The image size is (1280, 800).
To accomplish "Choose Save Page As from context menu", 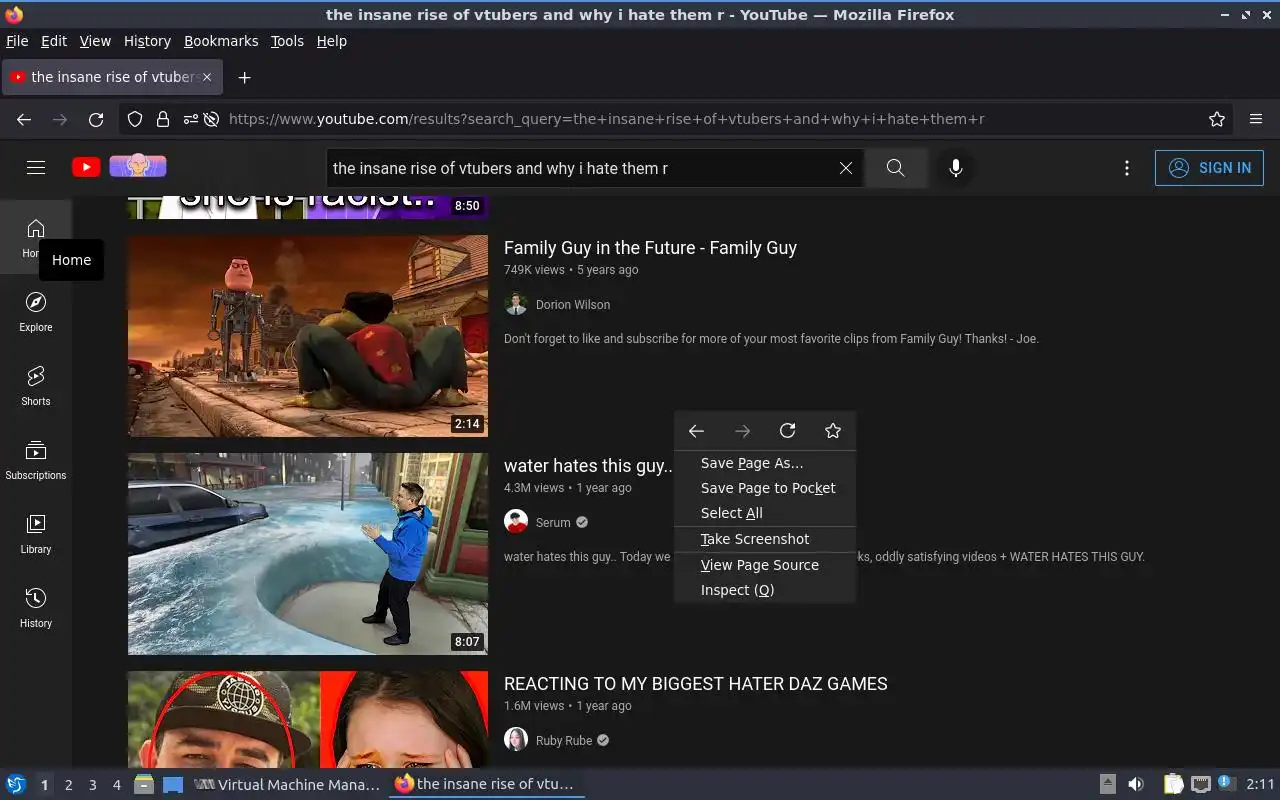I will coord(765,463).
